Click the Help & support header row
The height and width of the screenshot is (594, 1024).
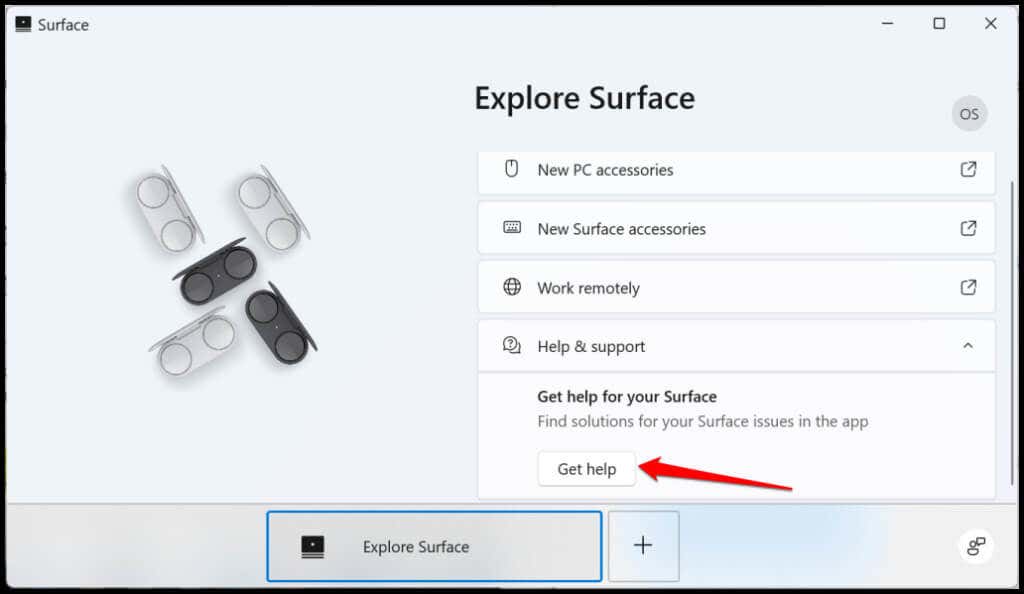point(736,346)
